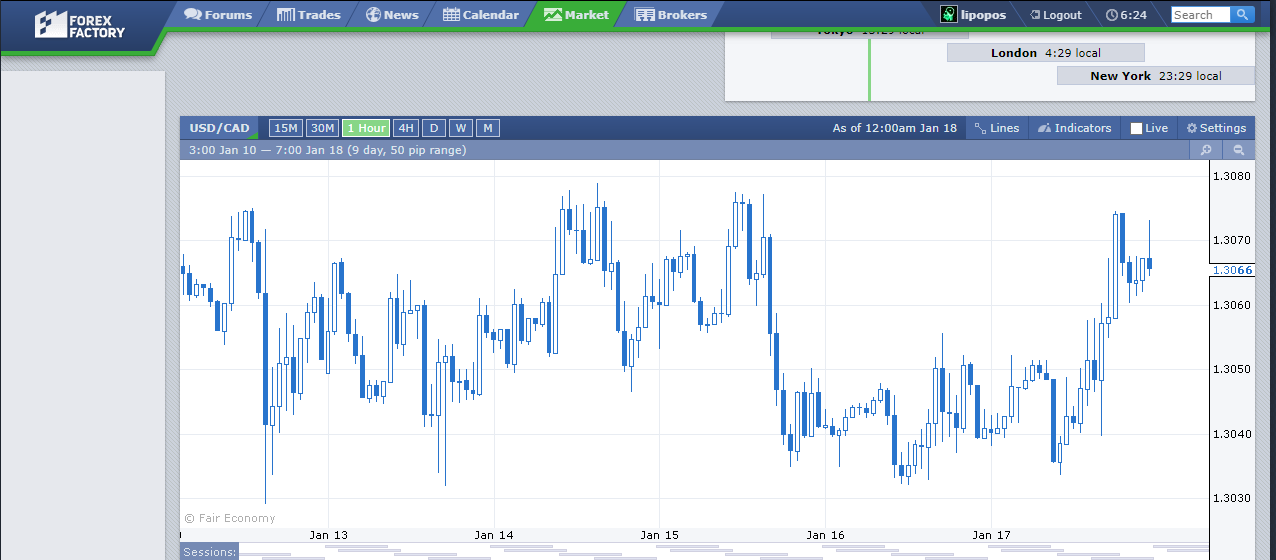Select the New York session bar

tap(1155, 76)
